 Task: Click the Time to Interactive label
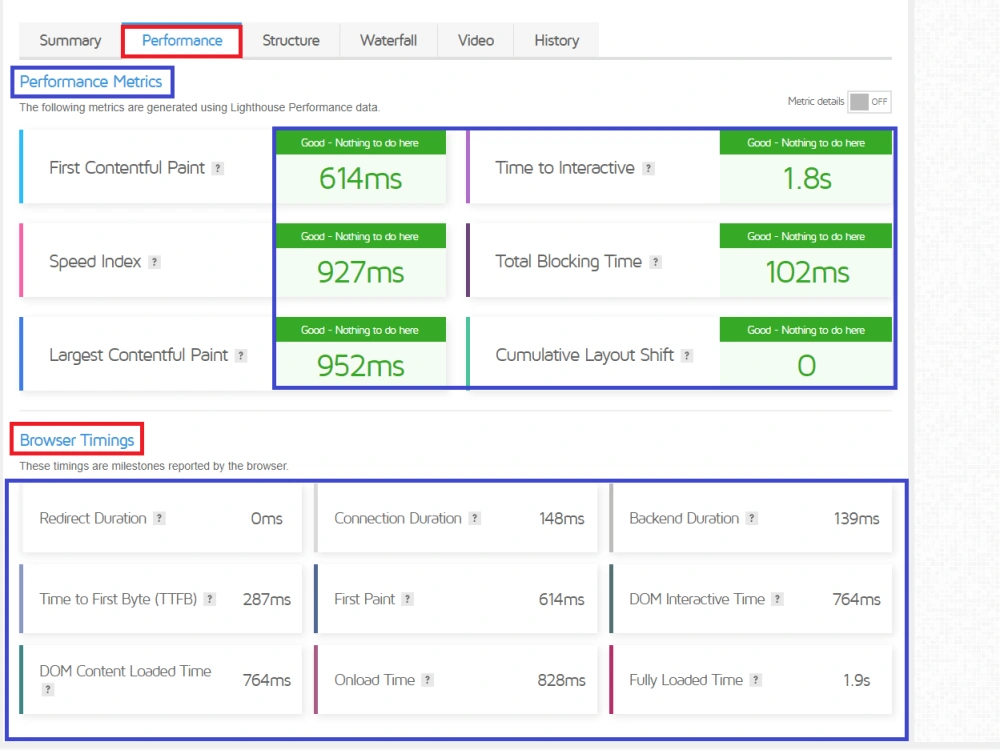point(565,168)
